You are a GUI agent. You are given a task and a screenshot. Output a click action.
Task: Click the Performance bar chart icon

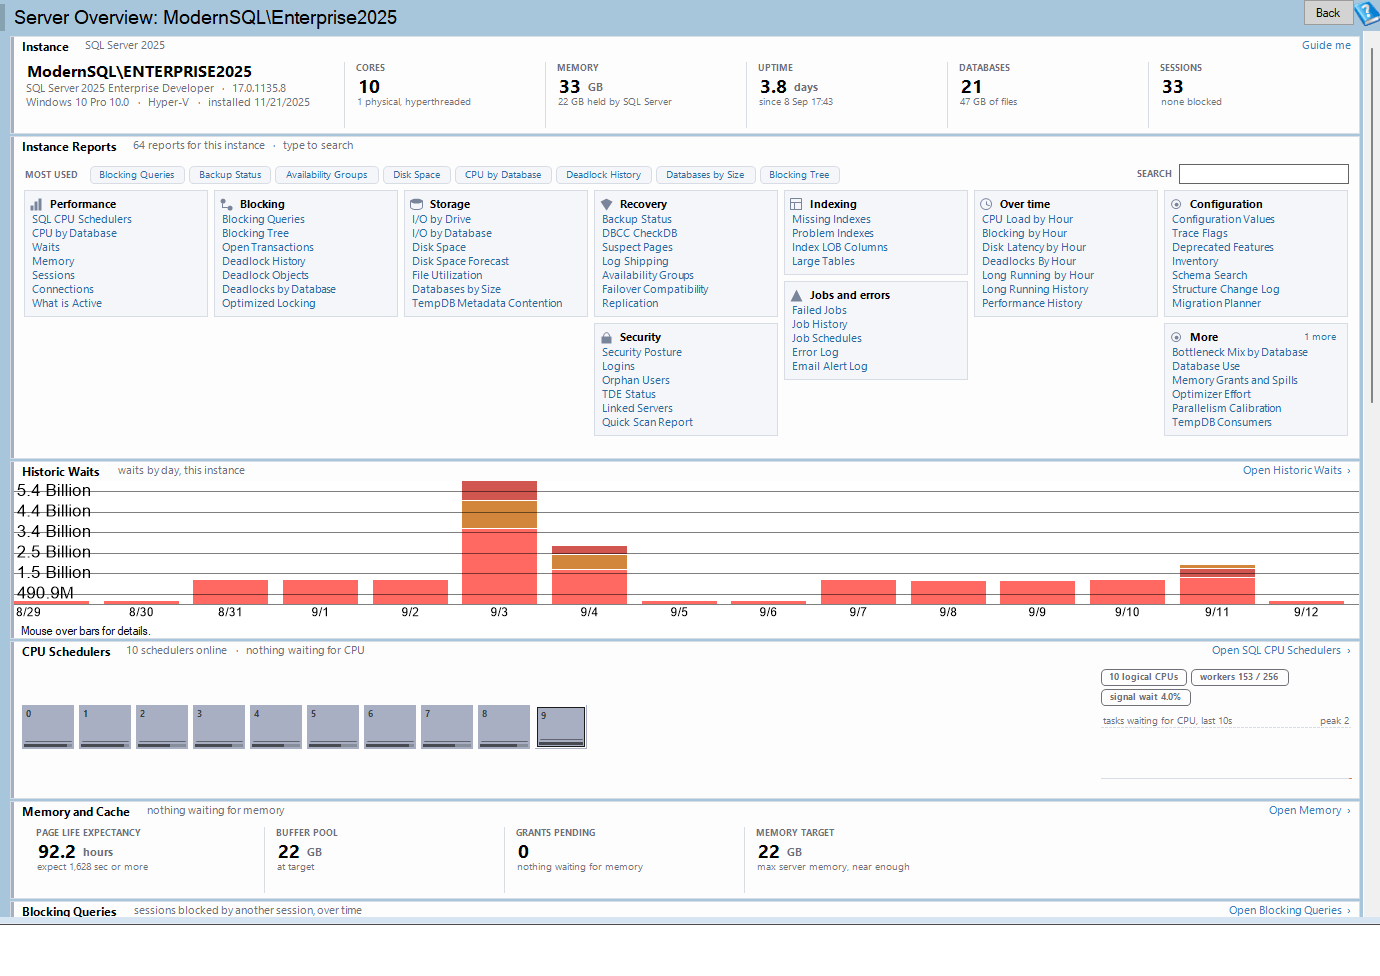(36, 204)
